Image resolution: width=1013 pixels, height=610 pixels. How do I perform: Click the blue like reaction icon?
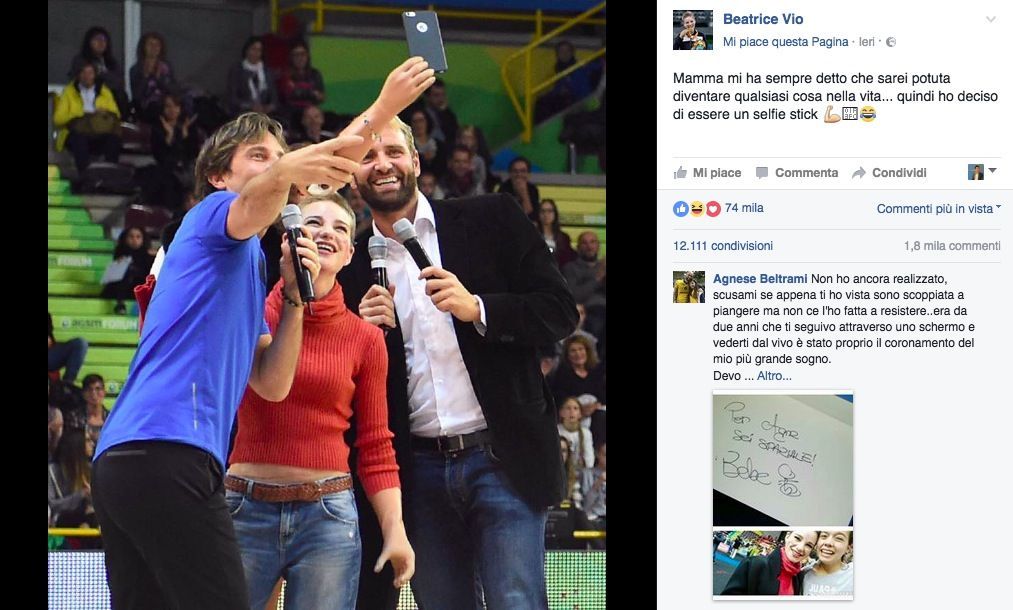(681, 208)
